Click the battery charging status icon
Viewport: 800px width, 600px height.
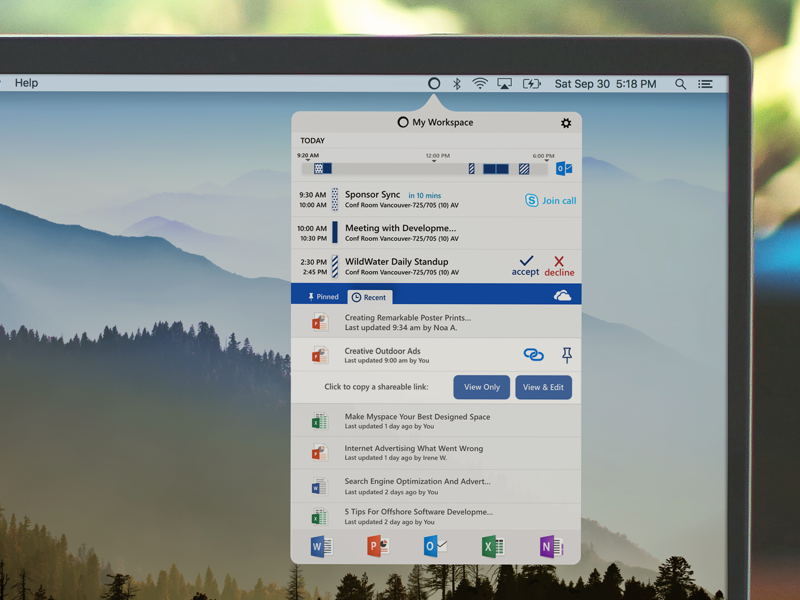[531, 84]
